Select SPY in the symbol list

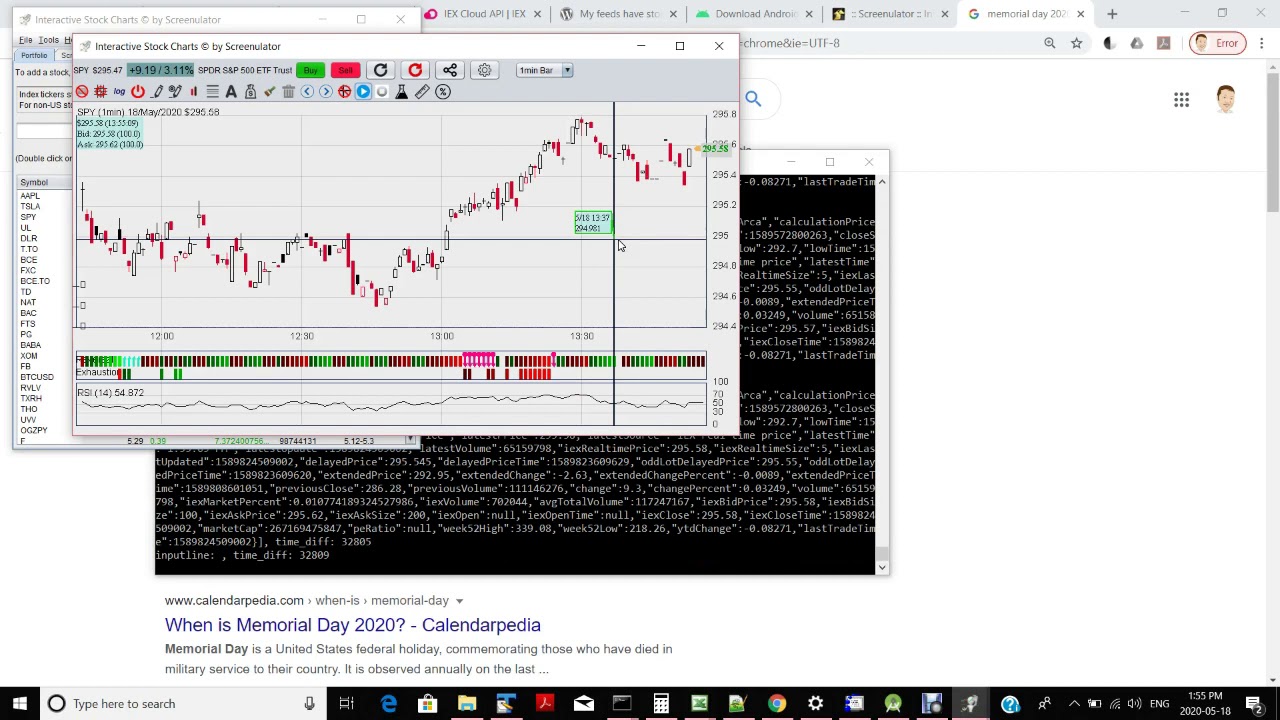pyautogui.click(x=28, y=217)
